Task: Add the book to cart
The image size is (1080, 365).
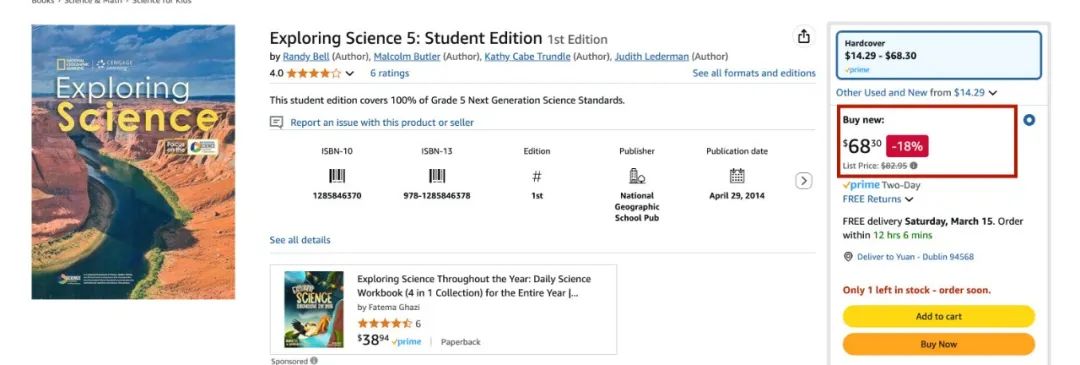Action: click(939, 316)
